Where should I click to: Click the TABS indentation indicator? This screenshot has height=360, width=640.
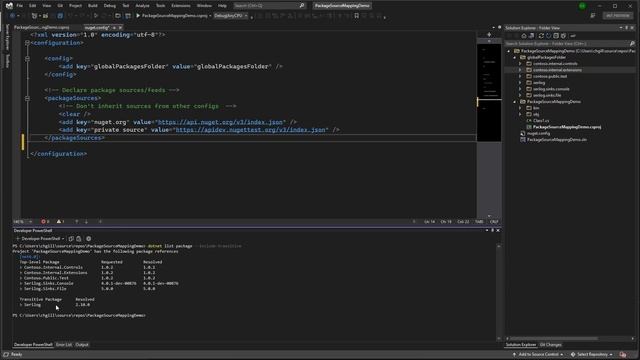pyautogui.click(x=479, y=222)
